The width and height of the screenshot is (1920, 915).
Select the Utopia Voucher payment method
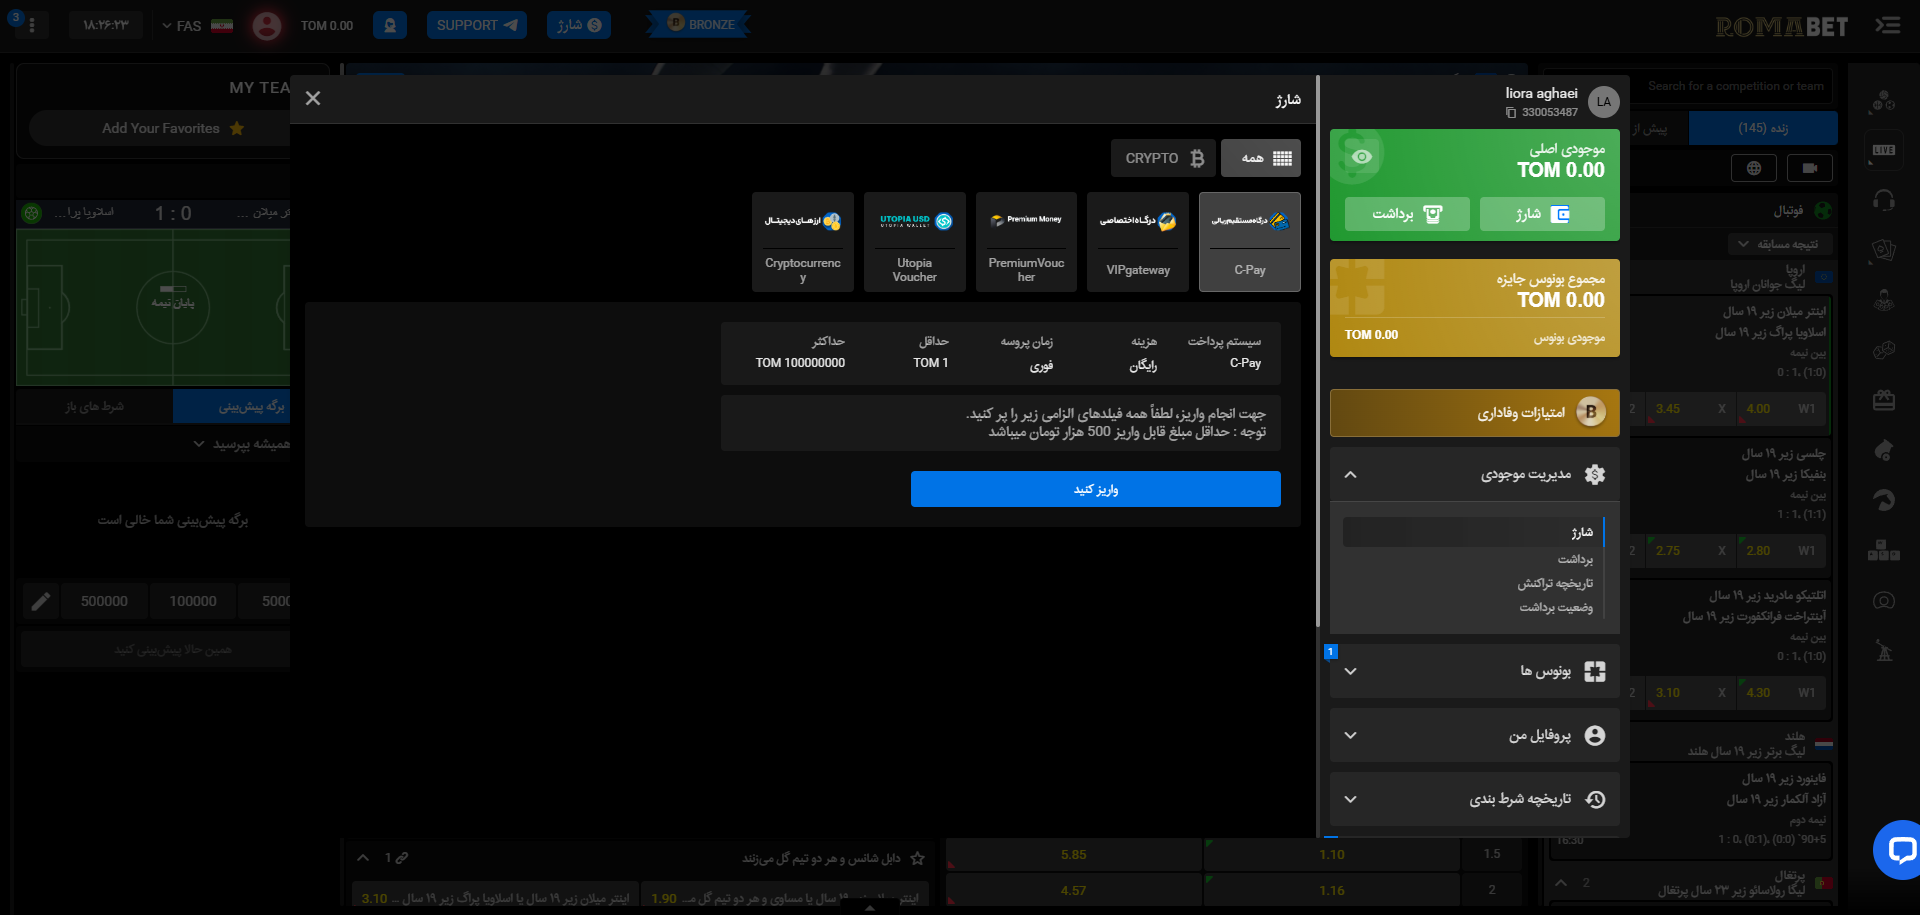click(x=914, y=242)
